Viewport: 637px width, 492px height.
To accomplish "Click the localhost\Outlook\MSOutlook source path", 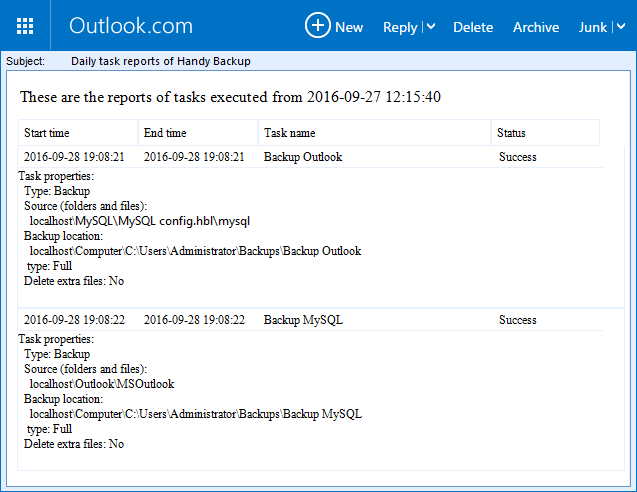I will [x=102, y=384].
